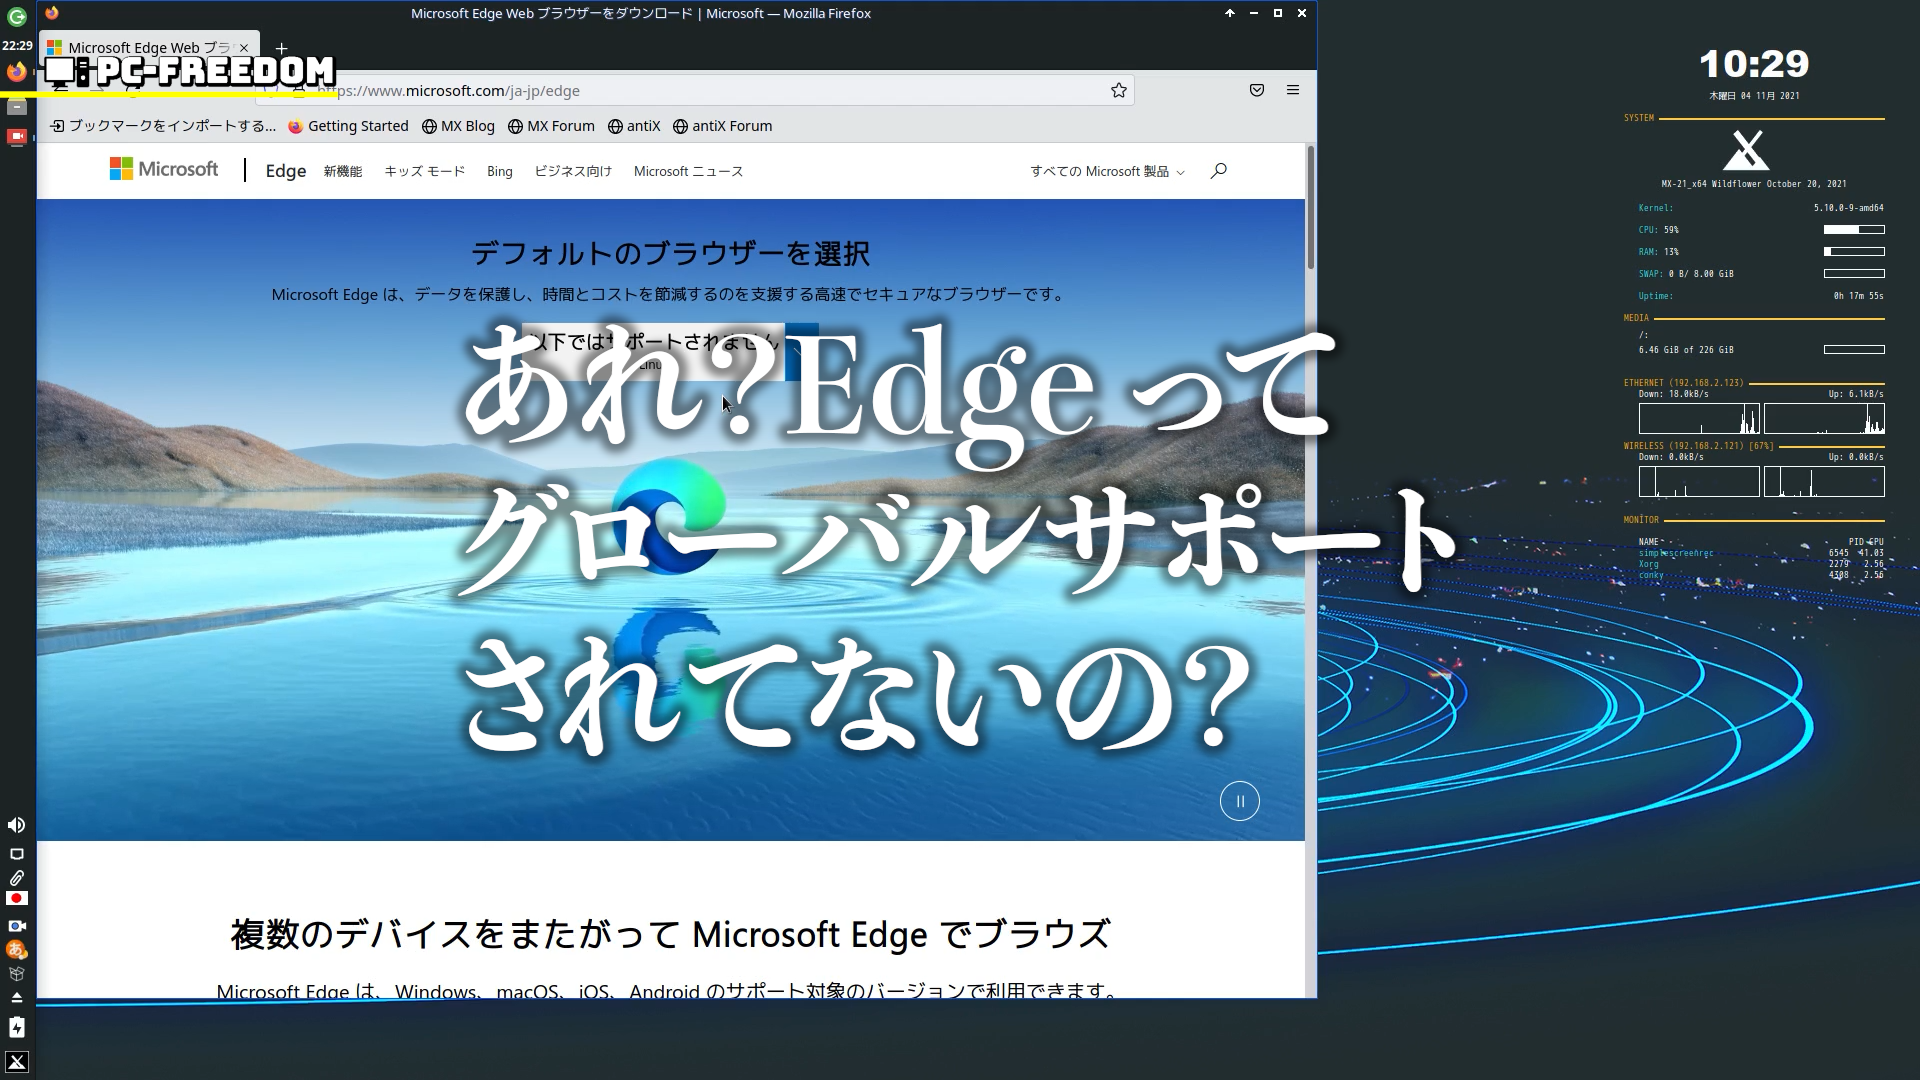The height and width of the screenshot is (1080, 1920).
Task: Open the Getting Started bookmark
Action: [348, 126]
